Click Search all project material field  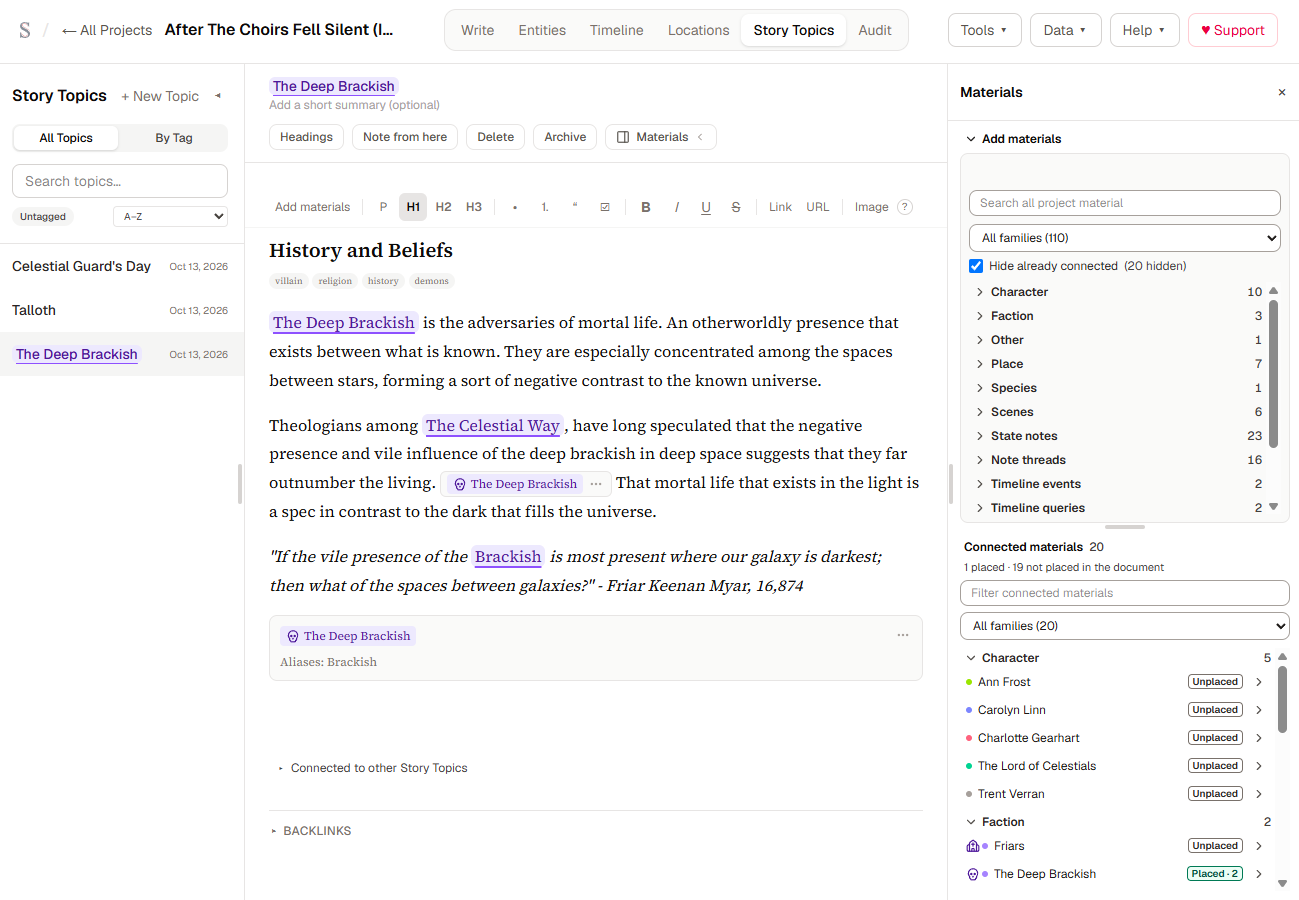[x=1125, y=203]
